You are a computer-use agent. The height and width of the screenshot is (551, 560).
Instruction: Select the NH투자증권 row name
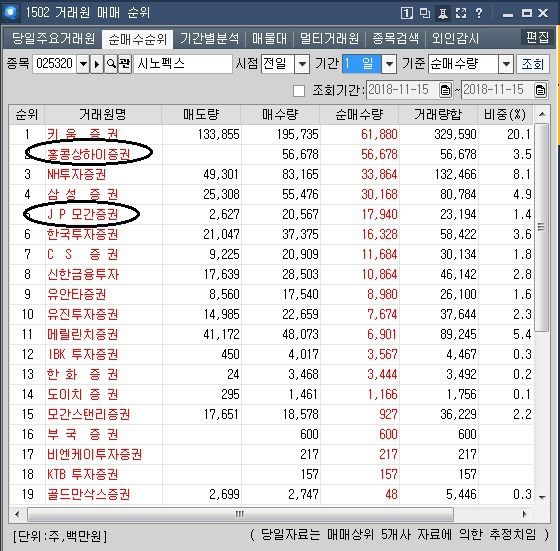[x=76, y=174]
